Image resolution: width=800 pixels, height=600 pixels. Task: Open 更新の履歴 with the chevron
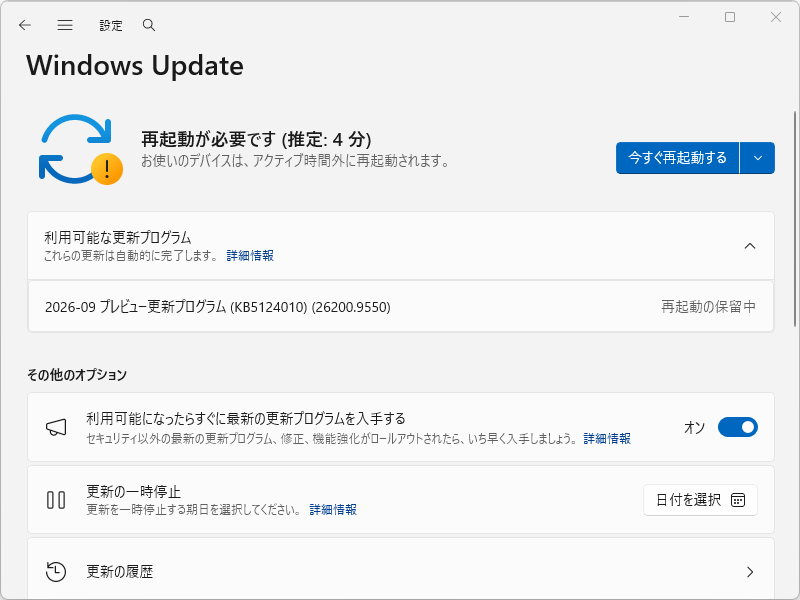click(x=749, y=572)
